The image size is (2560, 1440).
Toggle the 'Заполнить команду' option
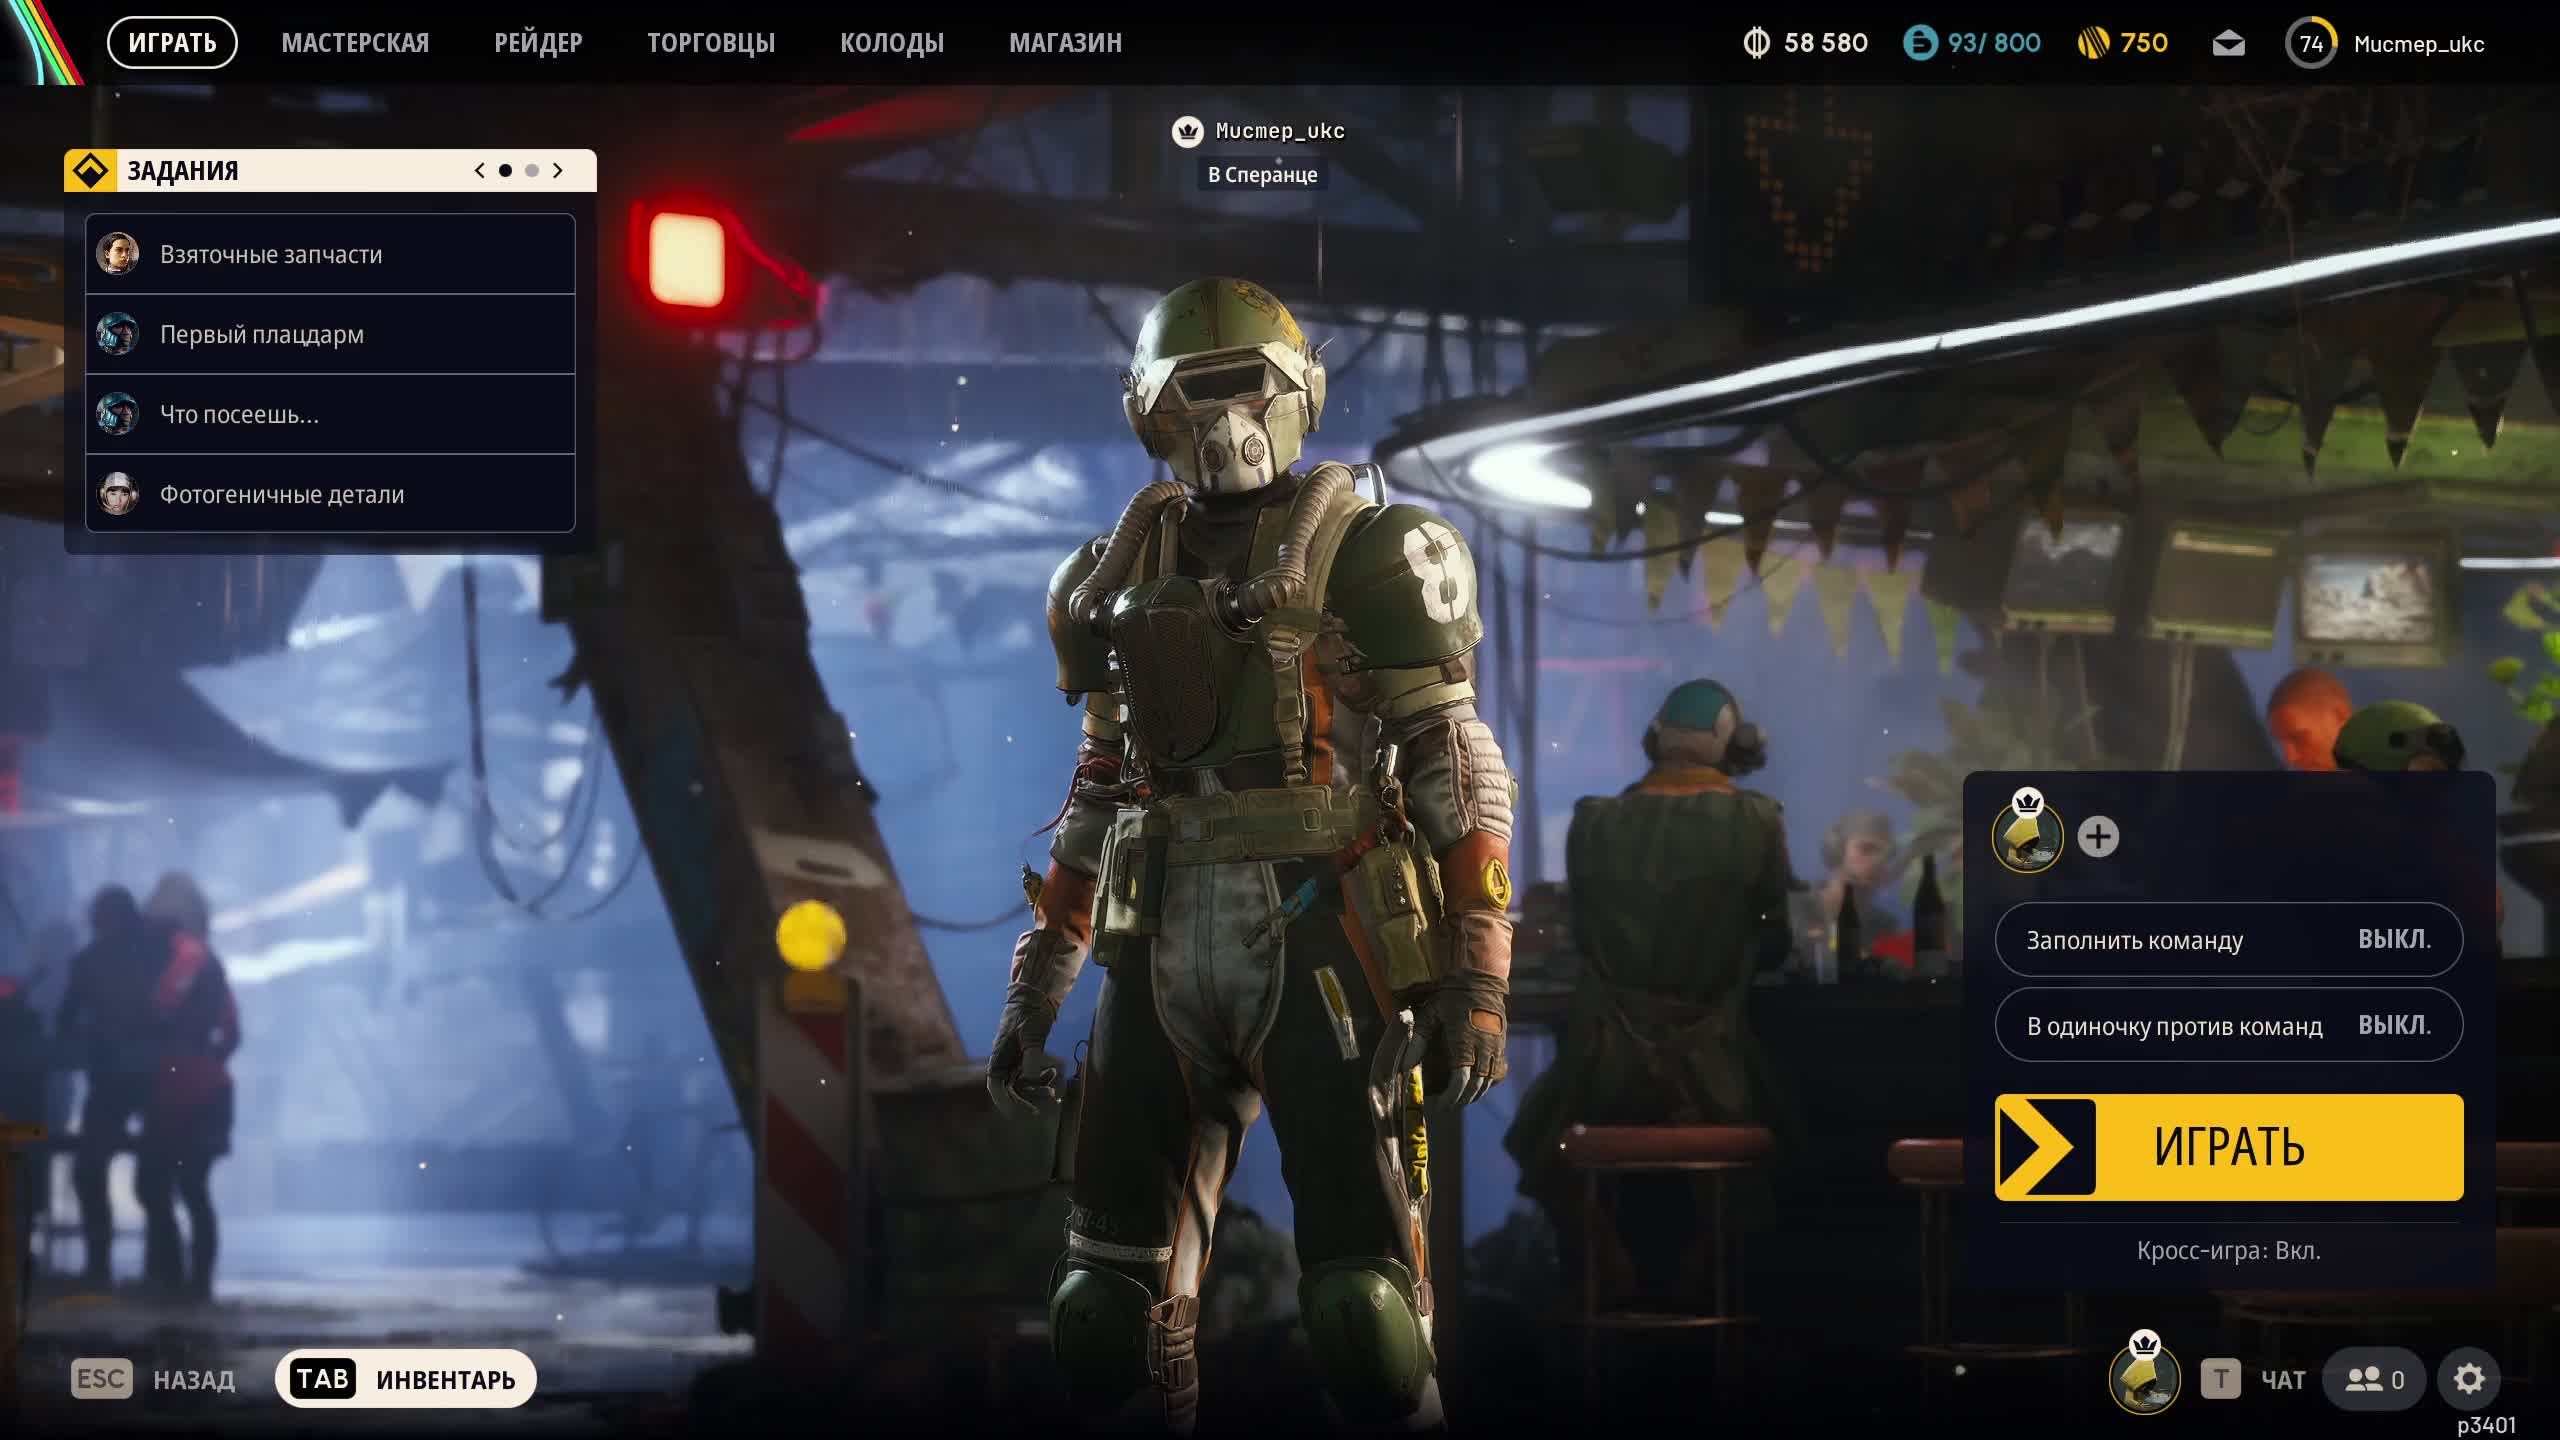tap(2228, 940)
